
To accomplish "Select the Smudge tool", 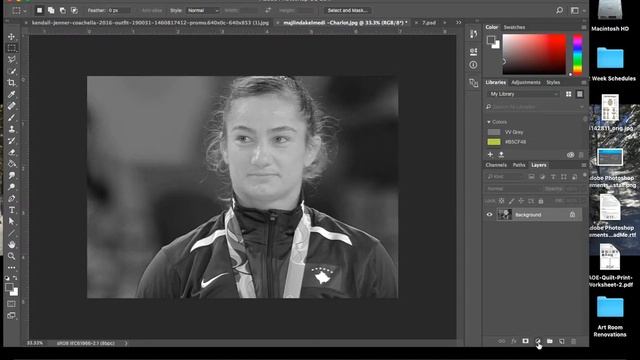I will pos(11,176).
